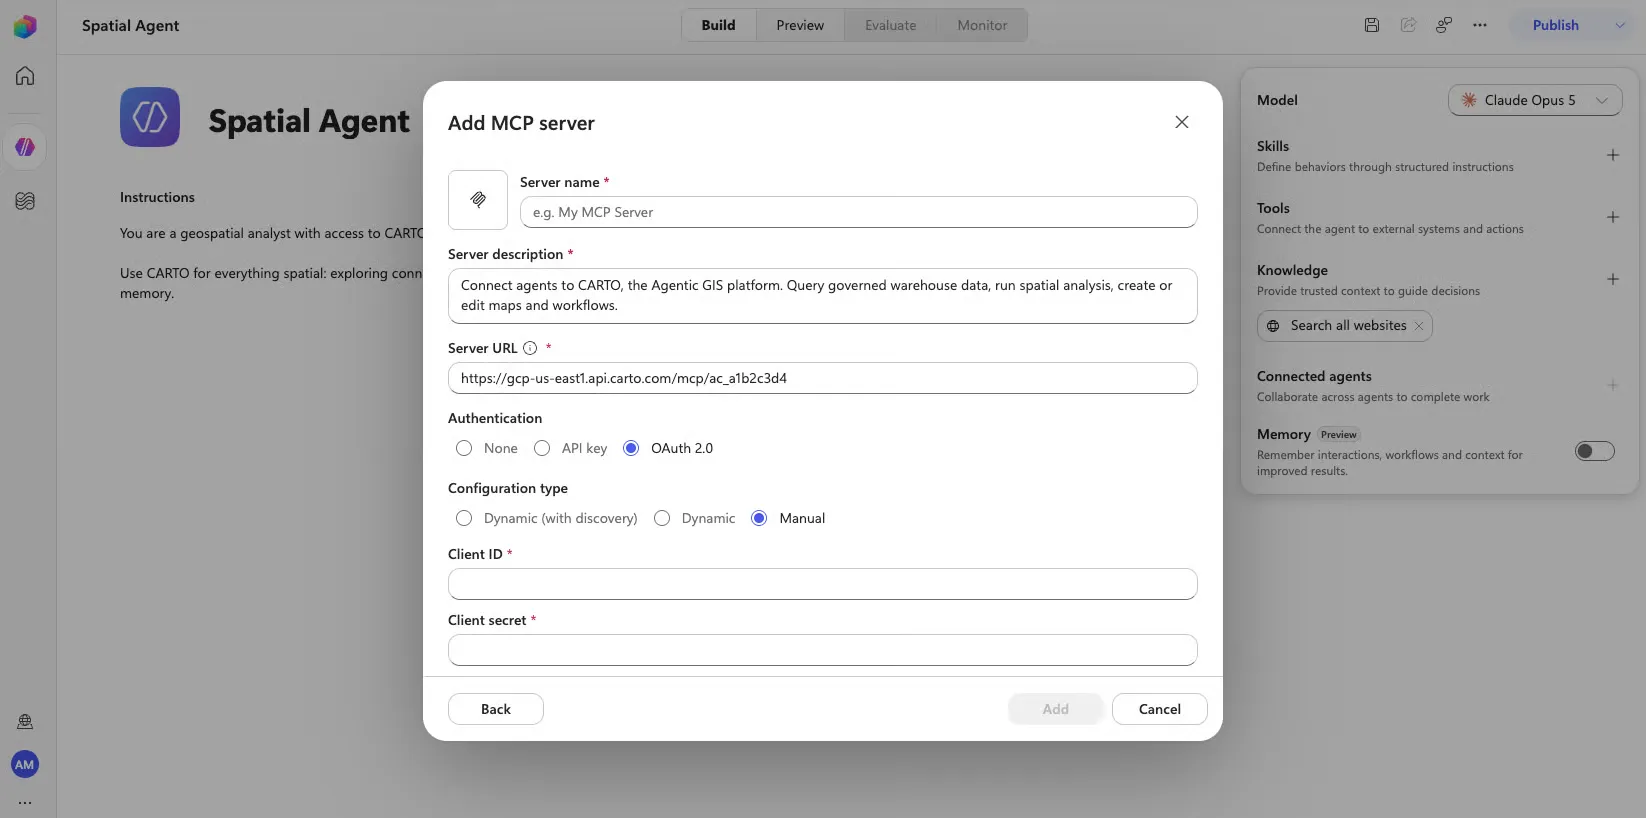Screen dimensions: 1646x818
Task: Add a Tool with plus icon
Action: pos(1613,217)
